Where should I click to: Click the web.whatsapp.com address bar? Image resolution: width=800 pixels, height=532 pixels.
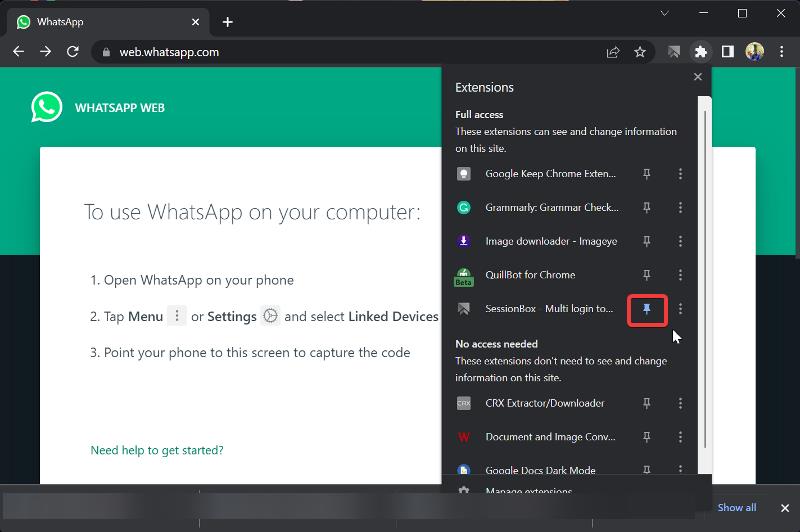point(347,52)
